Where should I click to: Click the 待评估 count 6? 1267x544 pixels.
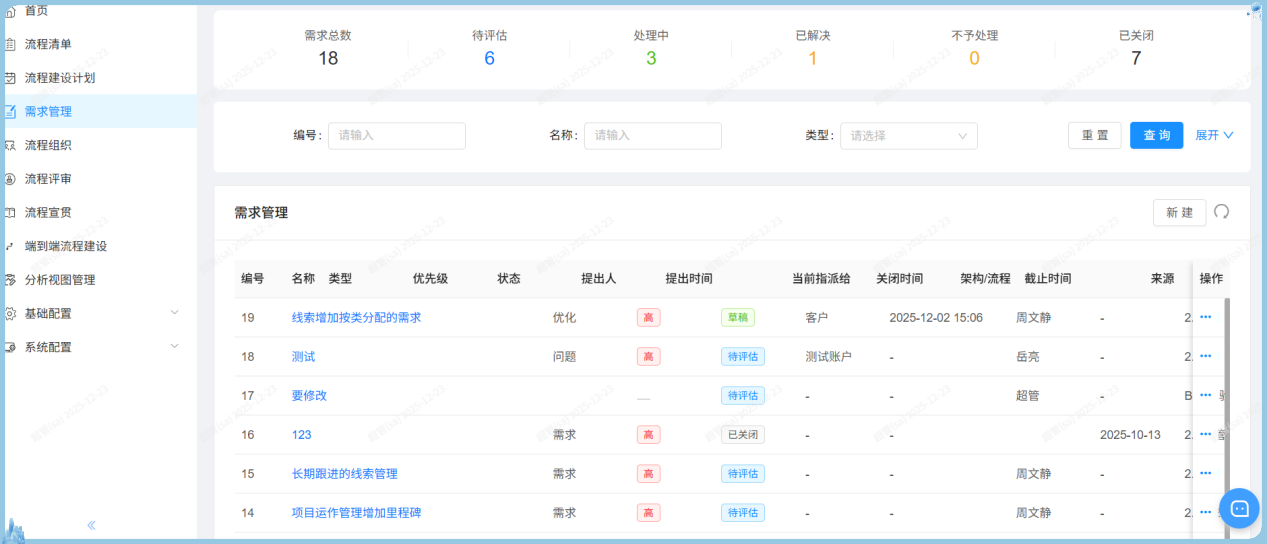(x=489, y=58)
